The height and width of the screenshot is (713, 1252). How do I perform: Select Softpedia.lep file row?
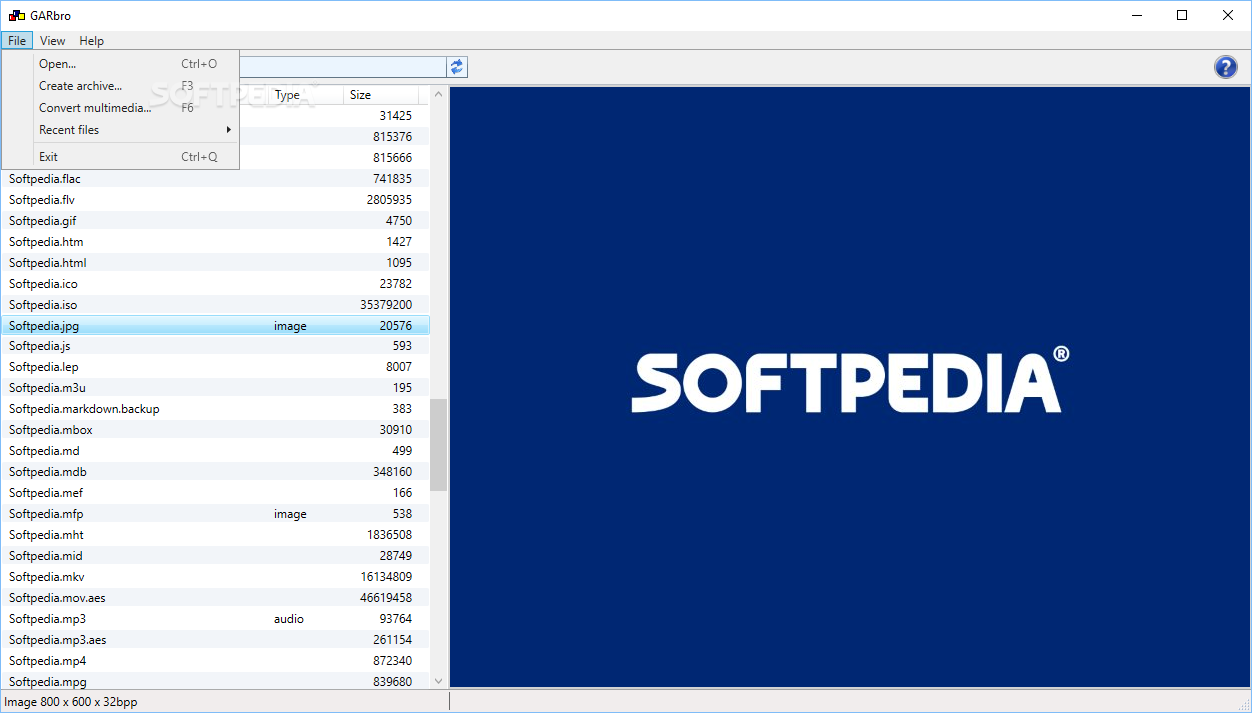pos(215,367)
